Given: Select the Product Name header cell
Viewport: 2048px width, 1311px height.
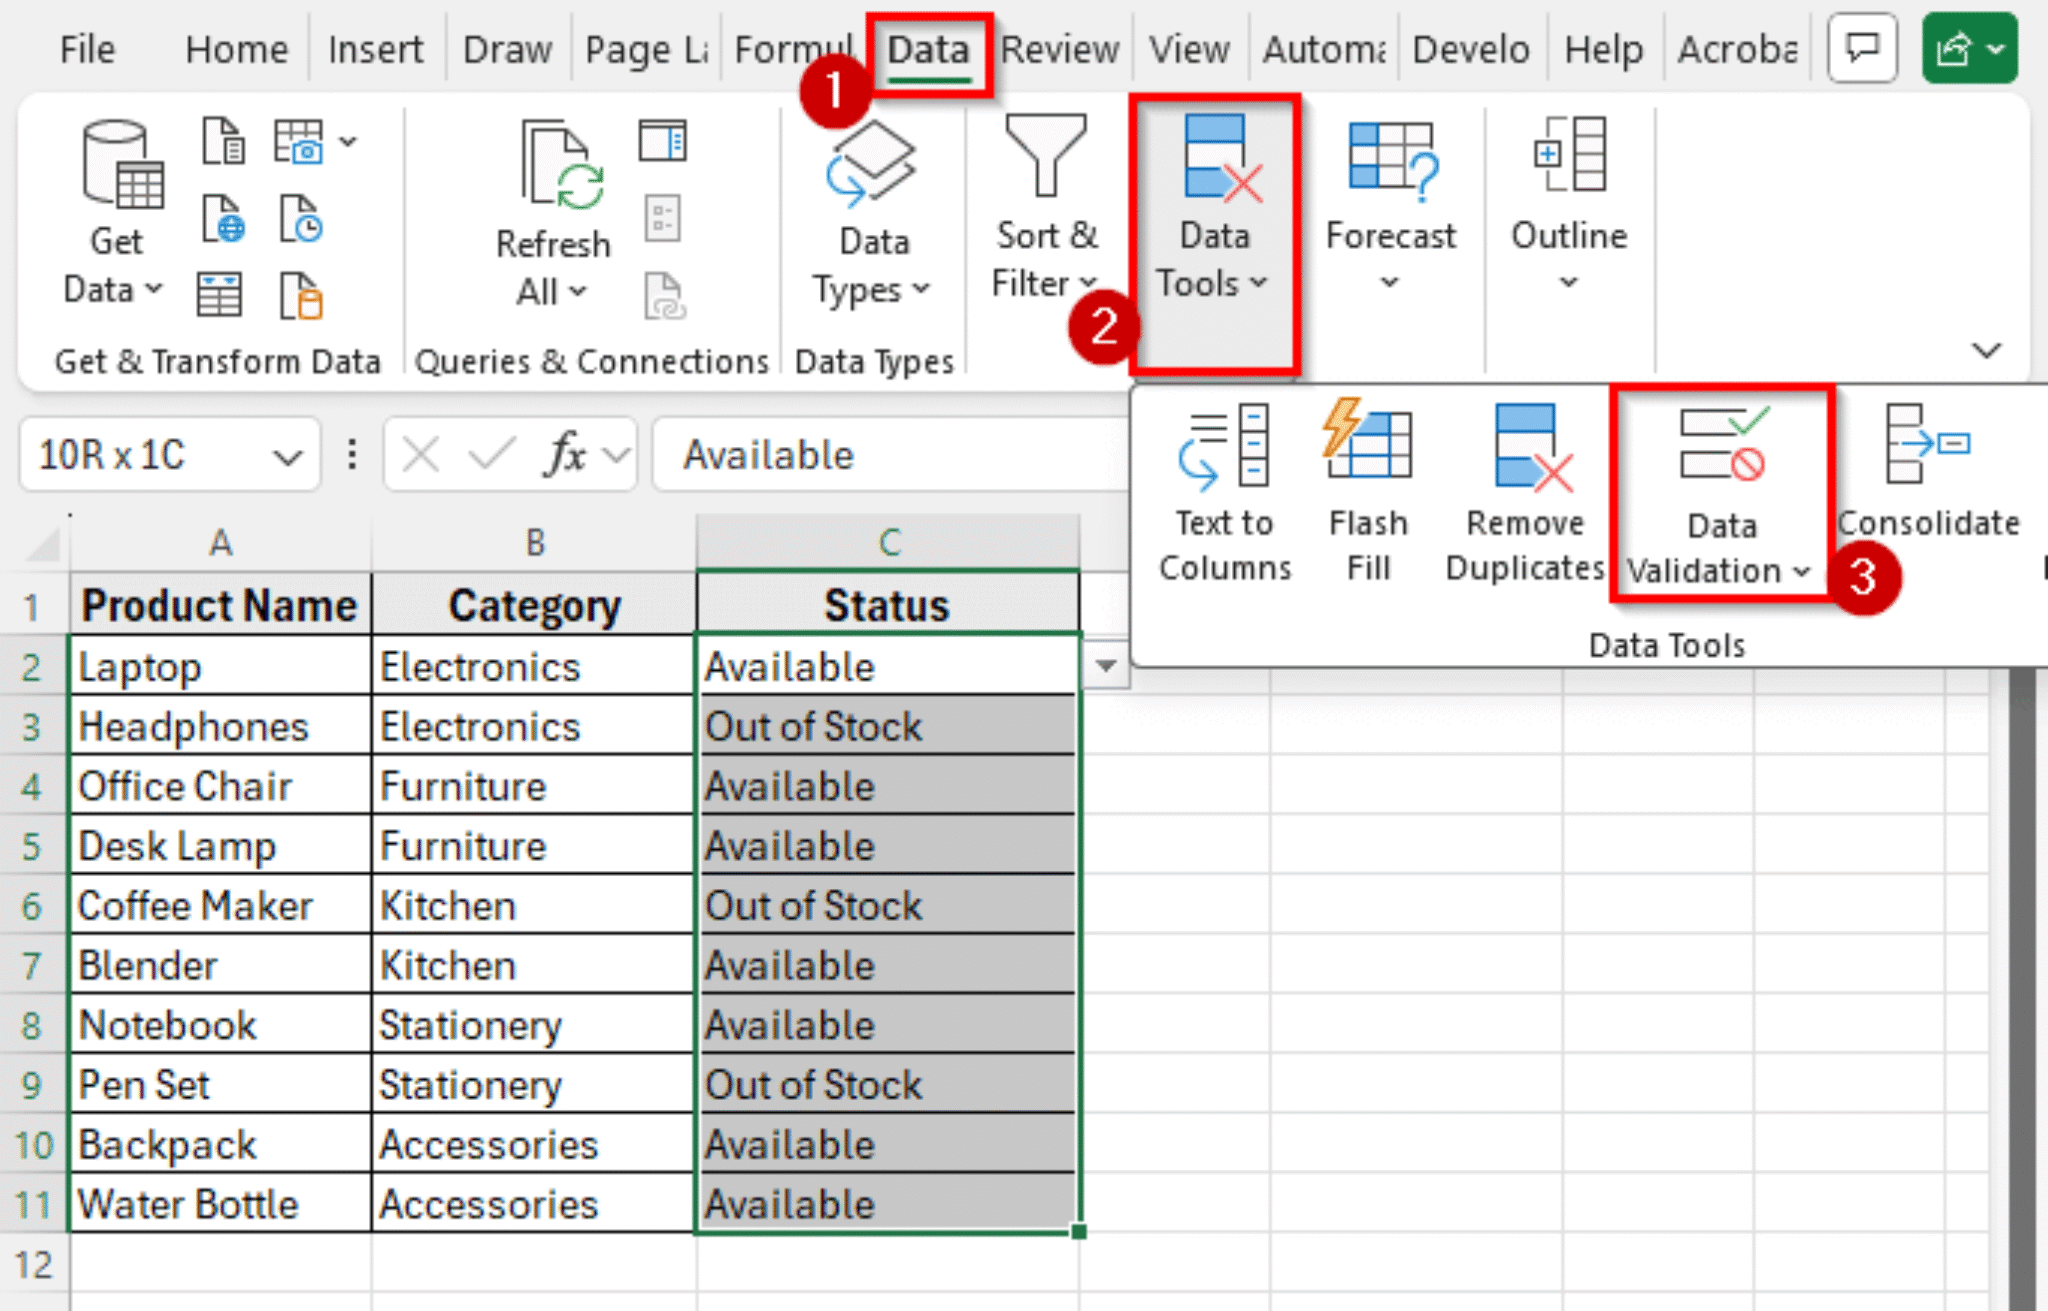Looking at the screenshot, I should pos(220,604).
